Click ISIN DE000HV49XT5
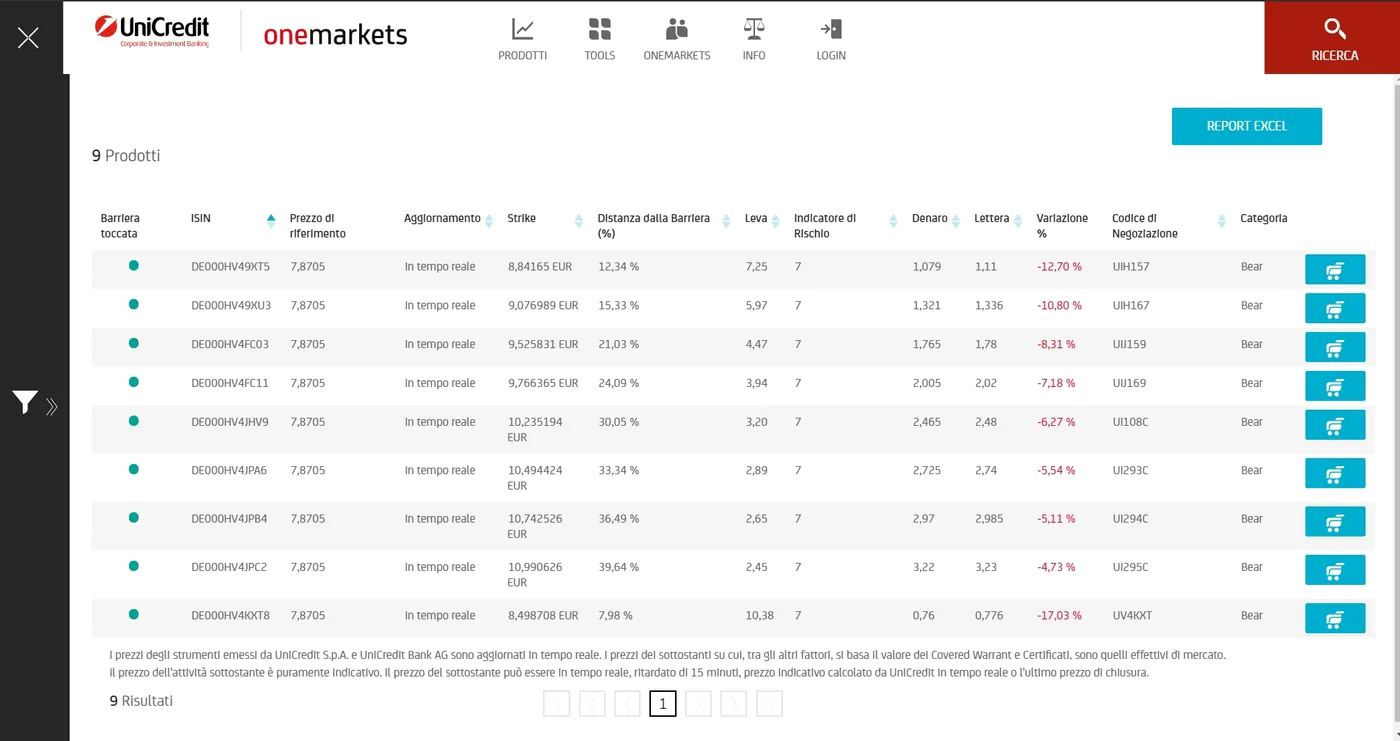The width and height of the screenshot is (1400, 741). point(231,267)
